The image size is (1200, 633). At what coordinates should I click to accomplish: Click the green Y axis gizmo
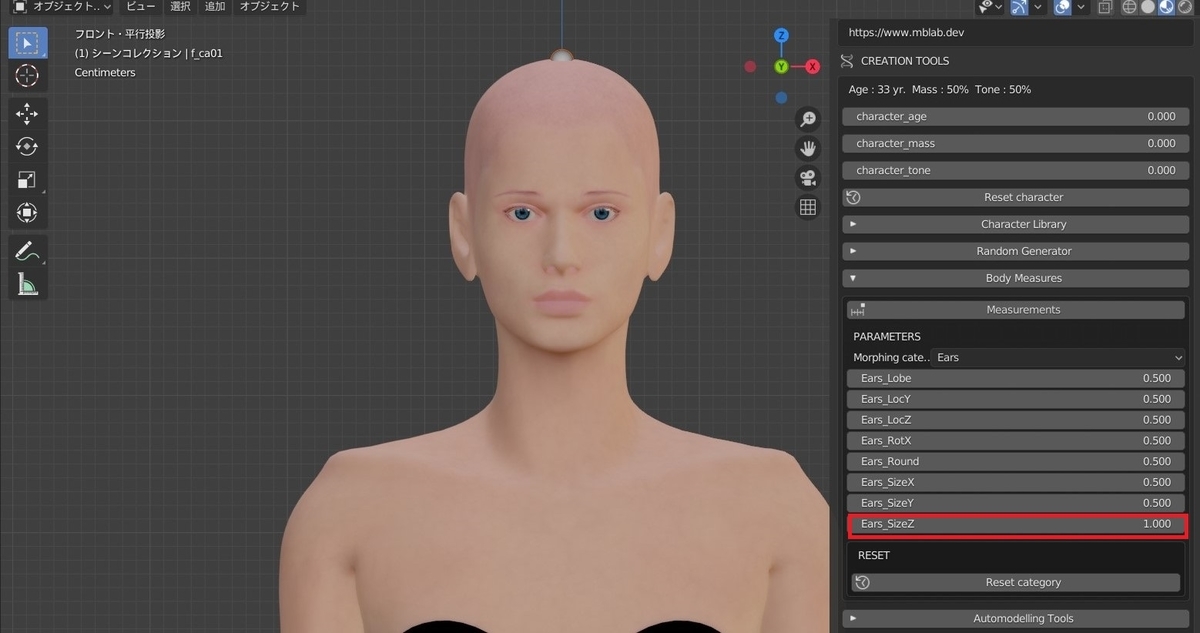tap(781, 66)
